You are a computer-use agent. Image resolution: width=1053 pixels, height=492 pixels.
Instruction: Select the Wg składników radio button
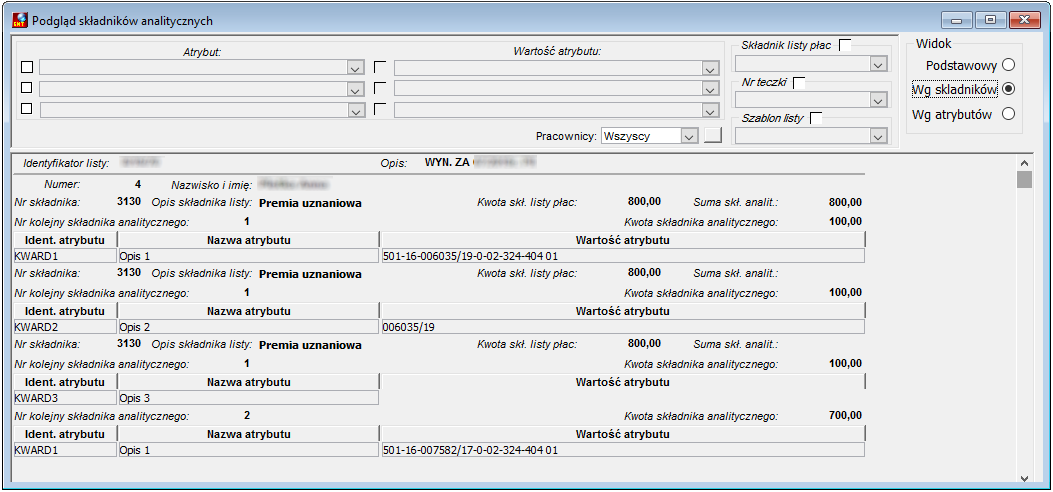coord(1008,89)
